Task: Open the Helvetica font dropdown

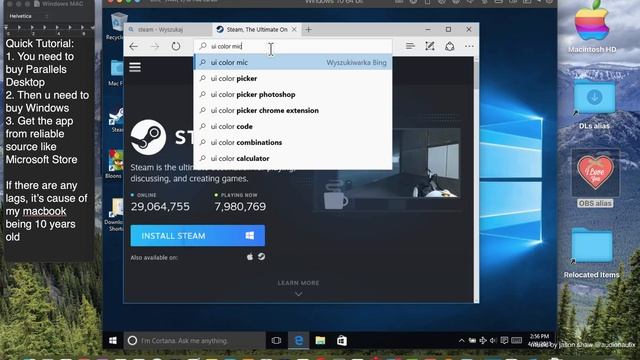Action: click(x=29, y=16)
